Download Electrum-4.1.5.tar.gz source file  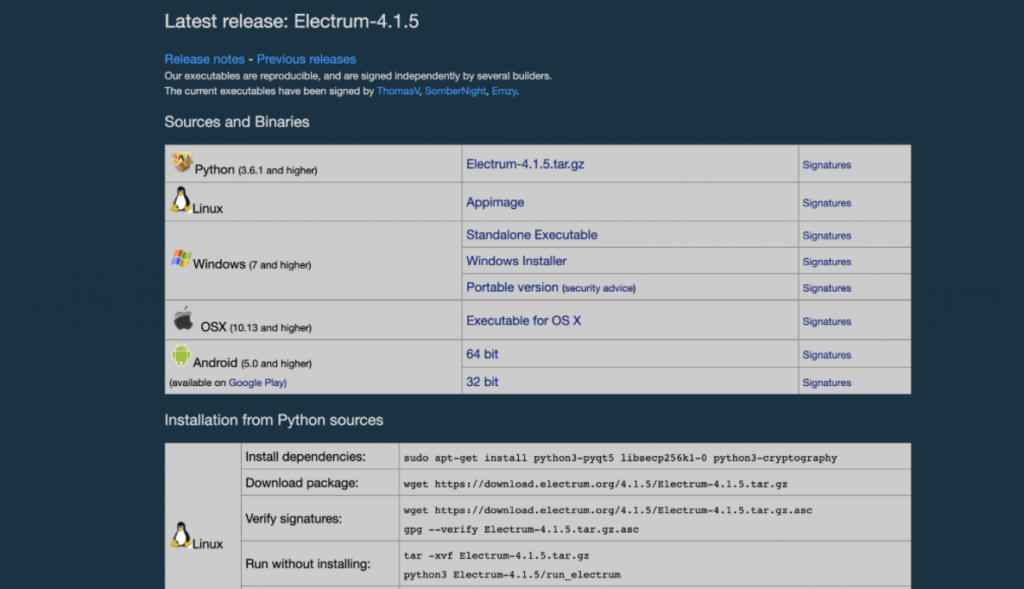(525, 164)
